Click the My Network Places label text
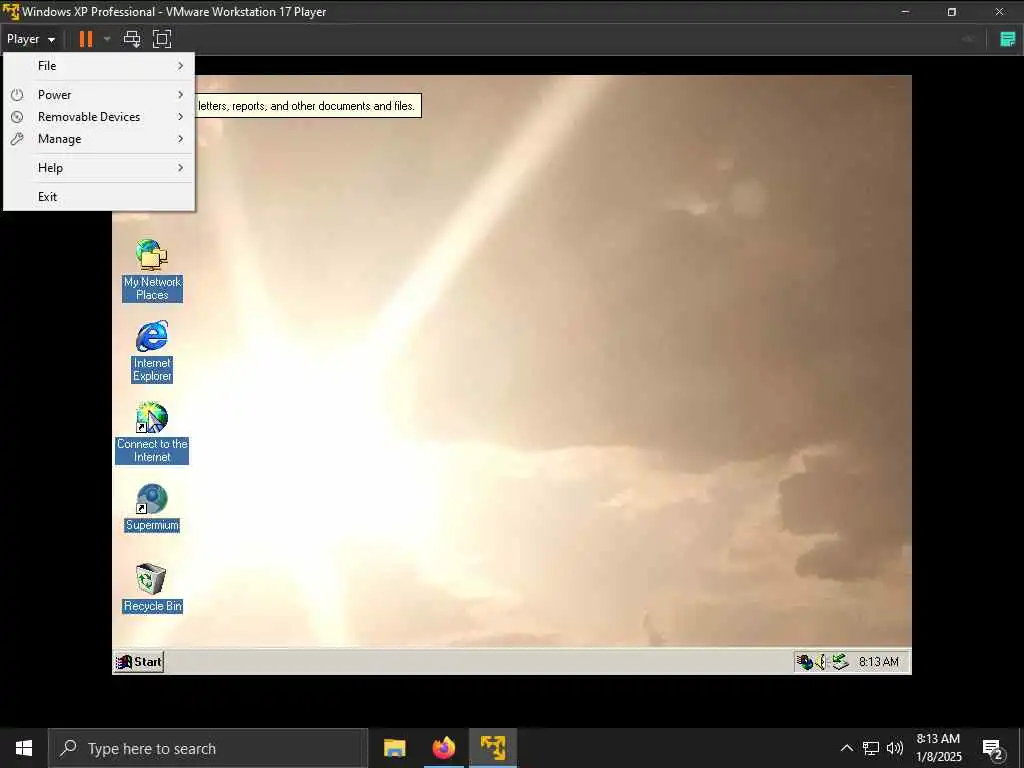Screen dimensions: 1024x768 click(152, 289)
